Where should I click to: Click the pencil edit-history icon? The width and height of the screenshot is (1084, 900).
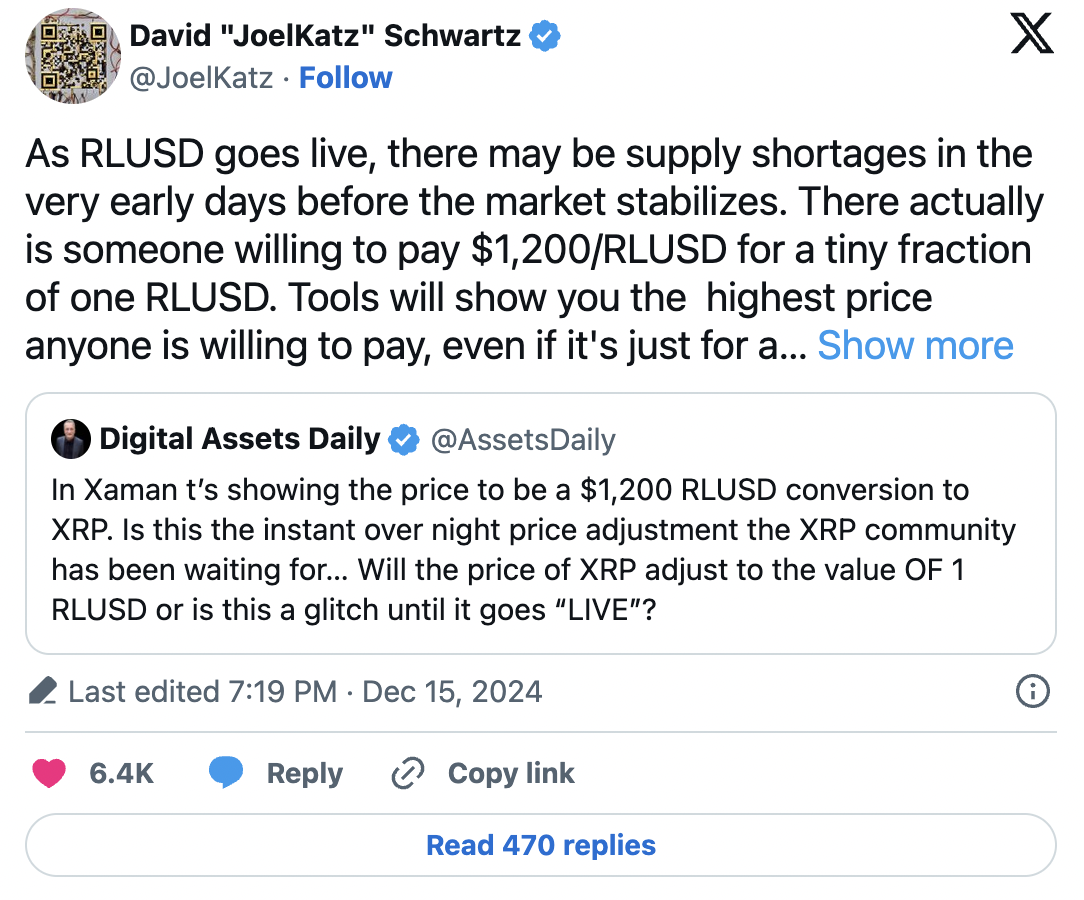pos(42,691)
